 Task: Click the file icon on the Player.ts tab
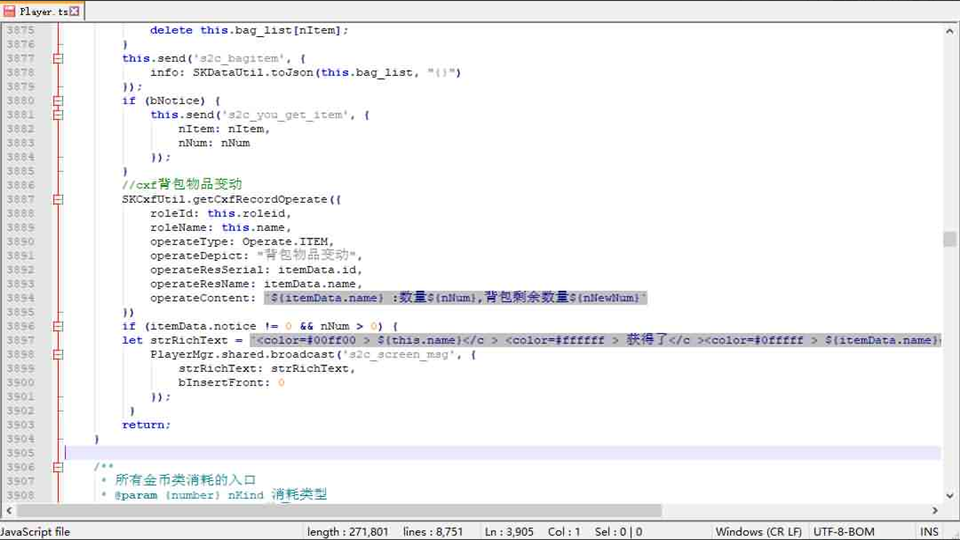pos(10,12)
